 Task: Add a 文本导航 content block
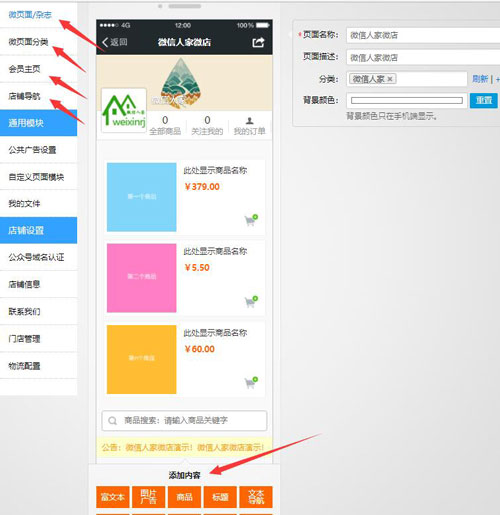click(256, 497)
